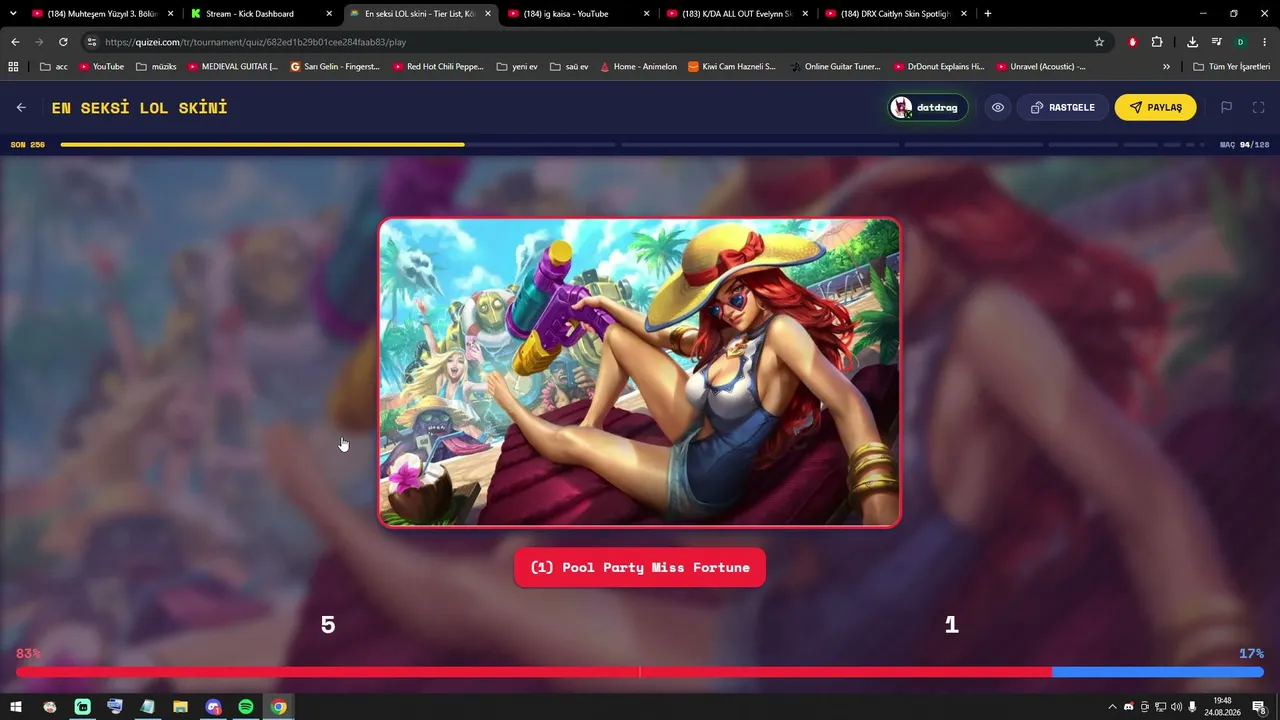Viewport: 1280px width, 720px height.
Task: Enter fullscreen using the quiz fullscreen icon
Action: 1259,107
